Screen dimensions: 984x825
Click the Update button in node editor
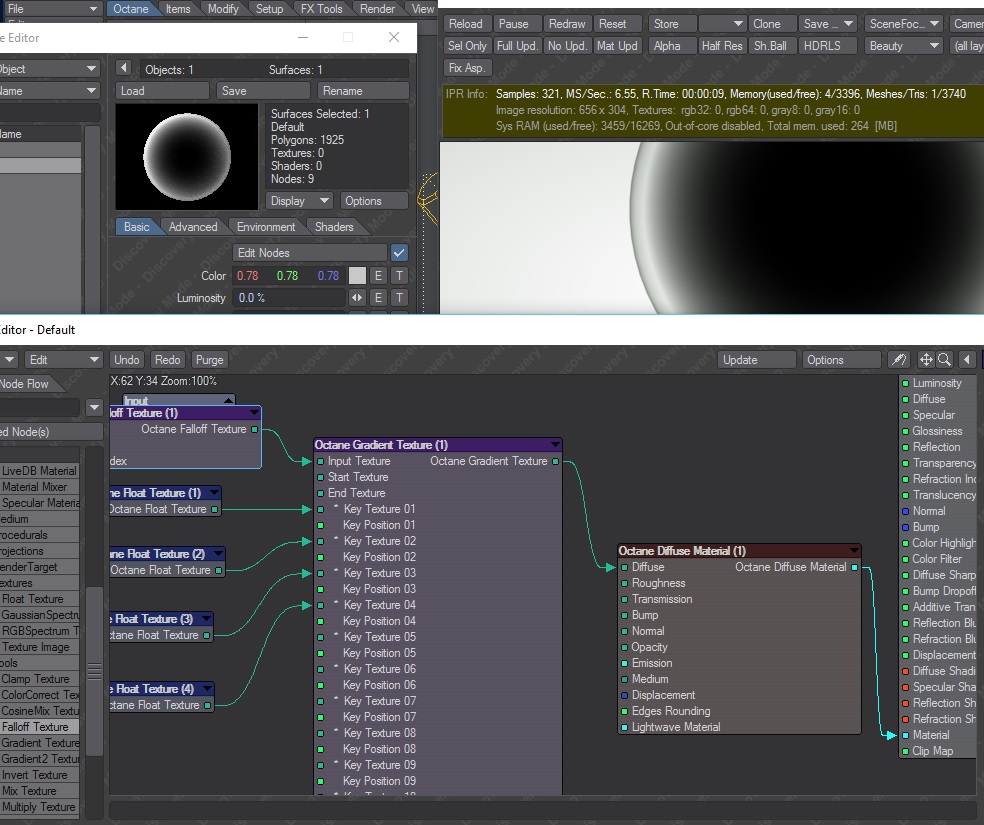point(757,360)
